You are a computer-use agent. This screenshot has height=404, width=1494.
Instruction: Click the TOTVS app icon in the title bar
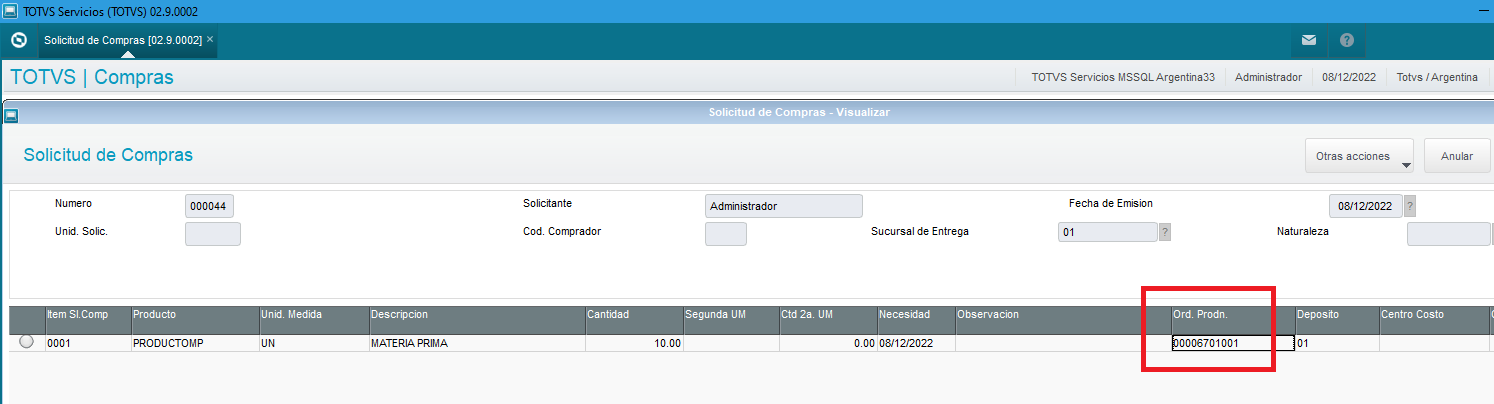[x=10, y=11]
